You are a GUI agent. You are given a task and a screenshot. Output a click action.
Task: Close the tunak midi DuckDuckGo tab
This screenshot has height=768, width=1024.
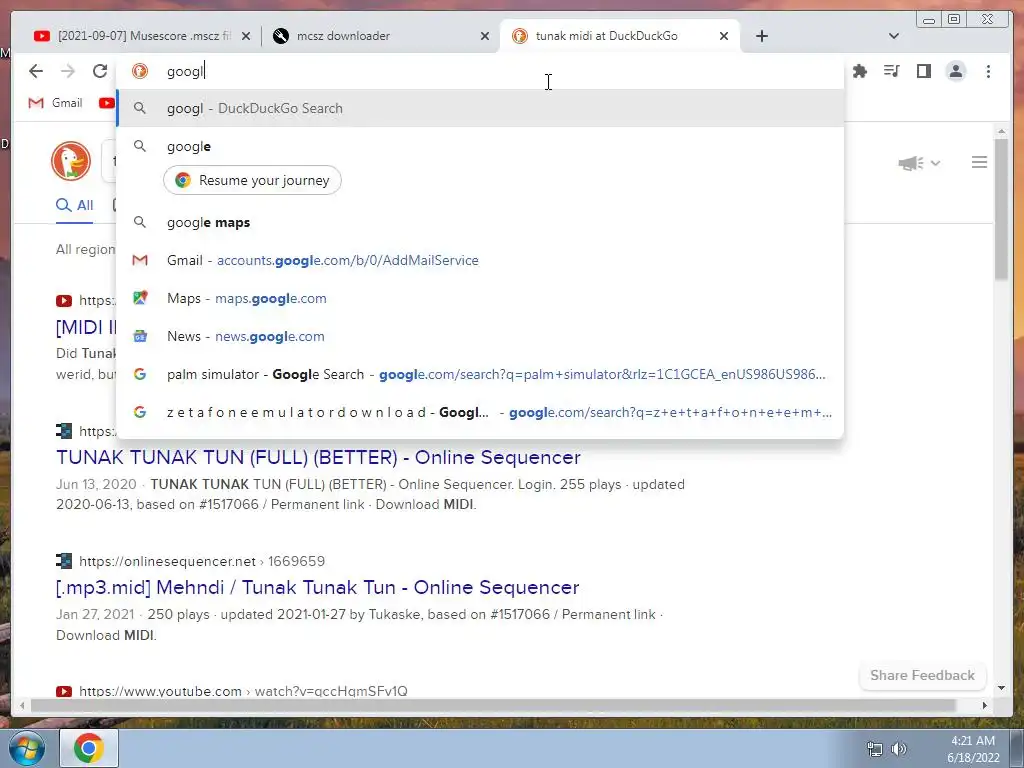(x=724, y=36)
